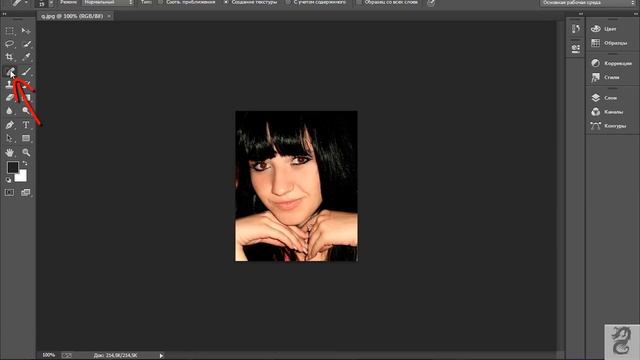Change the screen mode

click(26, 192)
